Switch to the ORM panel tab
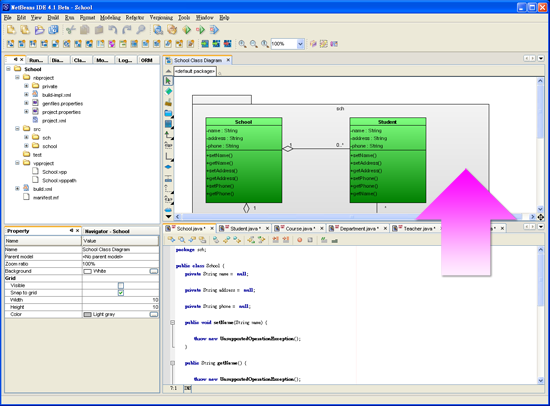 (x=147, y=60)
